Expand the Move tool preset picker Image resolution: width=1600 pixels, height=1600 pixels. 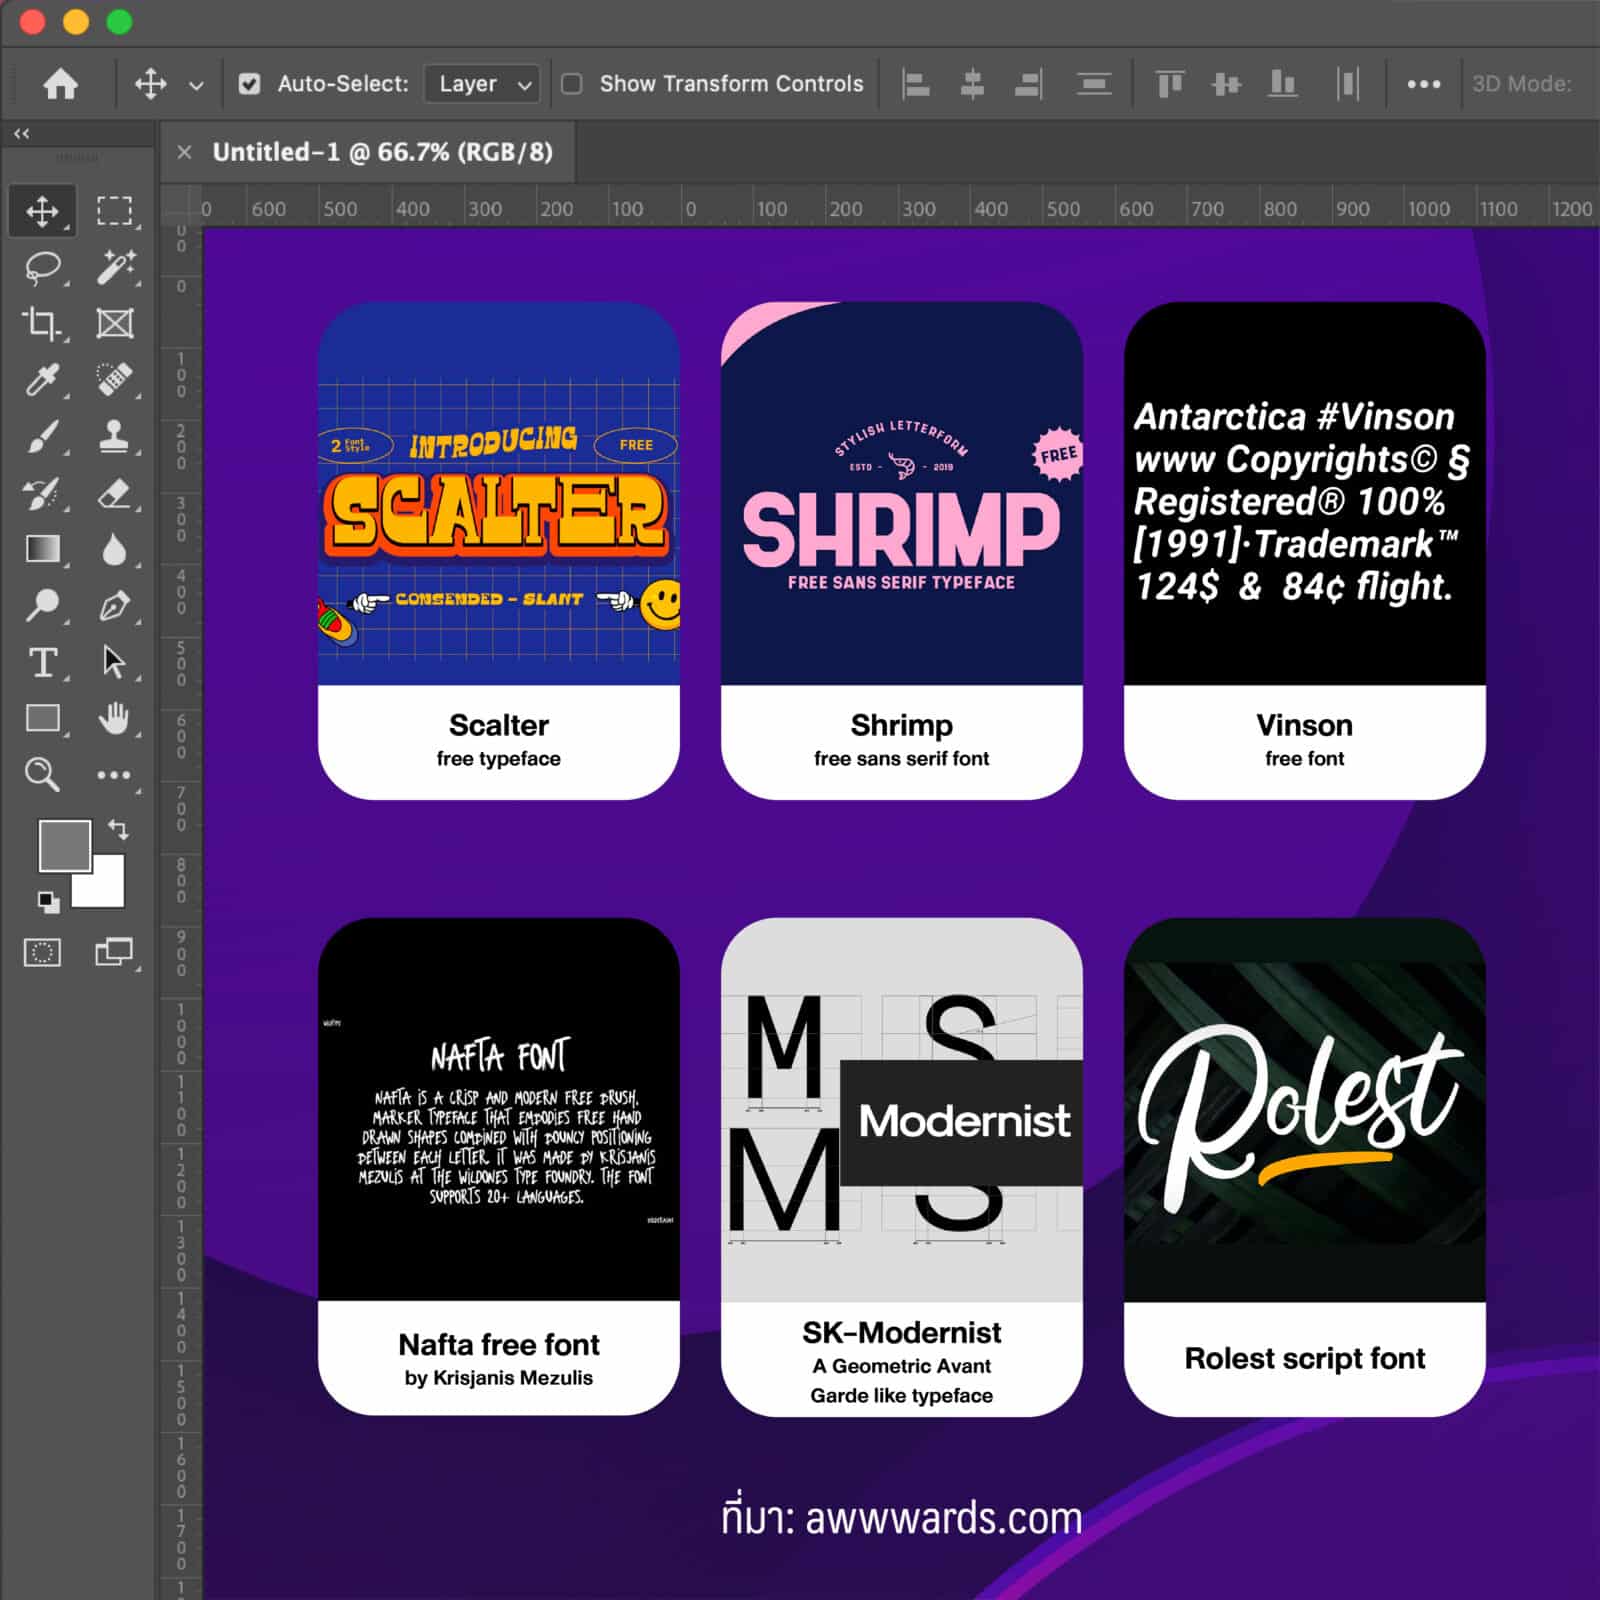pyautogui.click(x=196, y=85)
